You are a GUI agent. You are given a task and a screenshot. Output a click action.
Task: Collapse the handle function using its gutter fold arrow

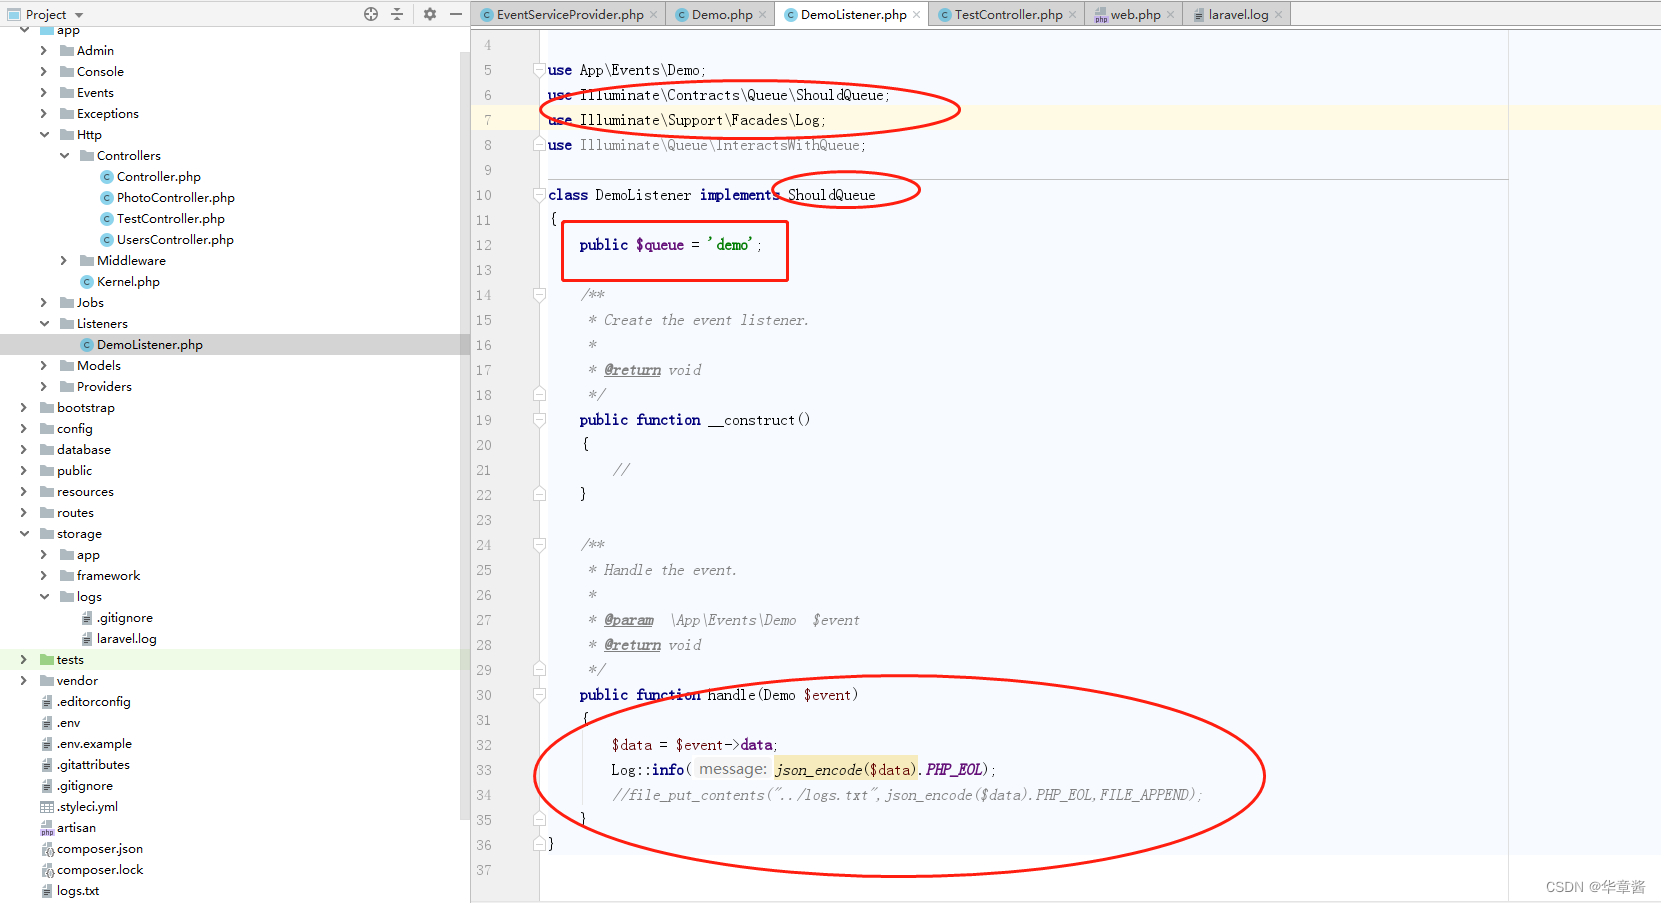click(540, 694)
